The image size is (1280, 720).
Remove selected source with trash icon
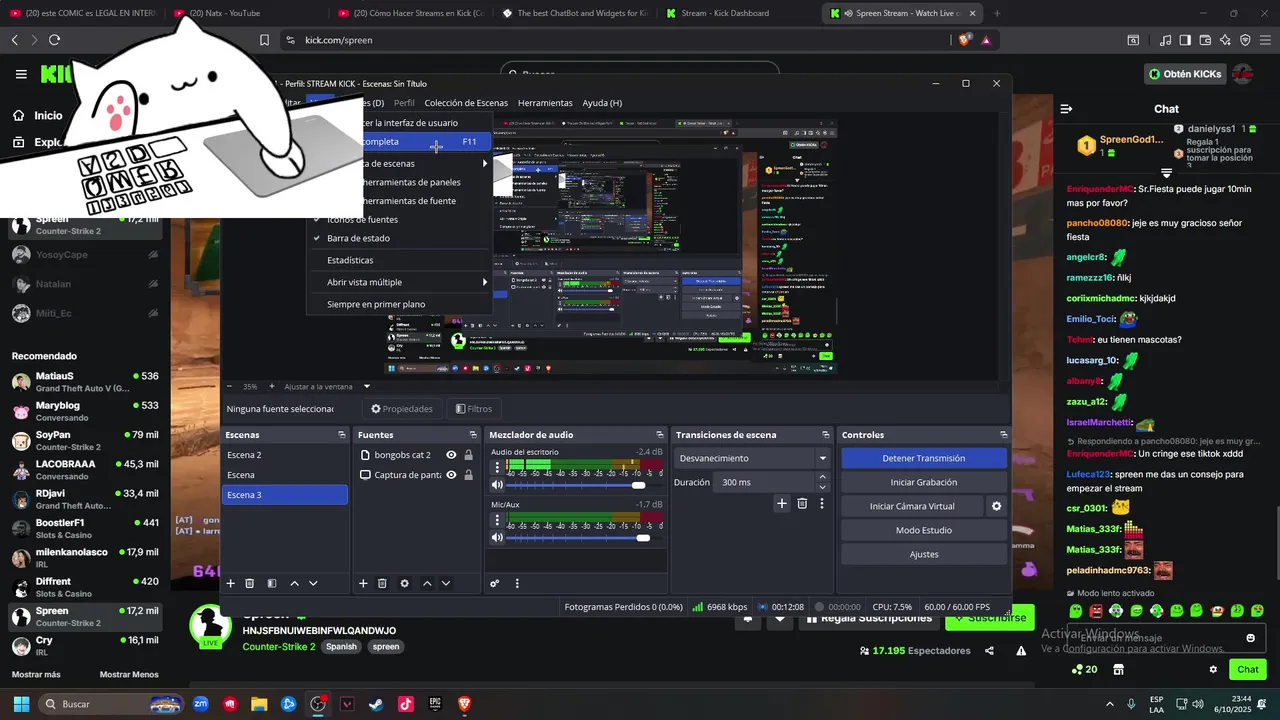382,583
